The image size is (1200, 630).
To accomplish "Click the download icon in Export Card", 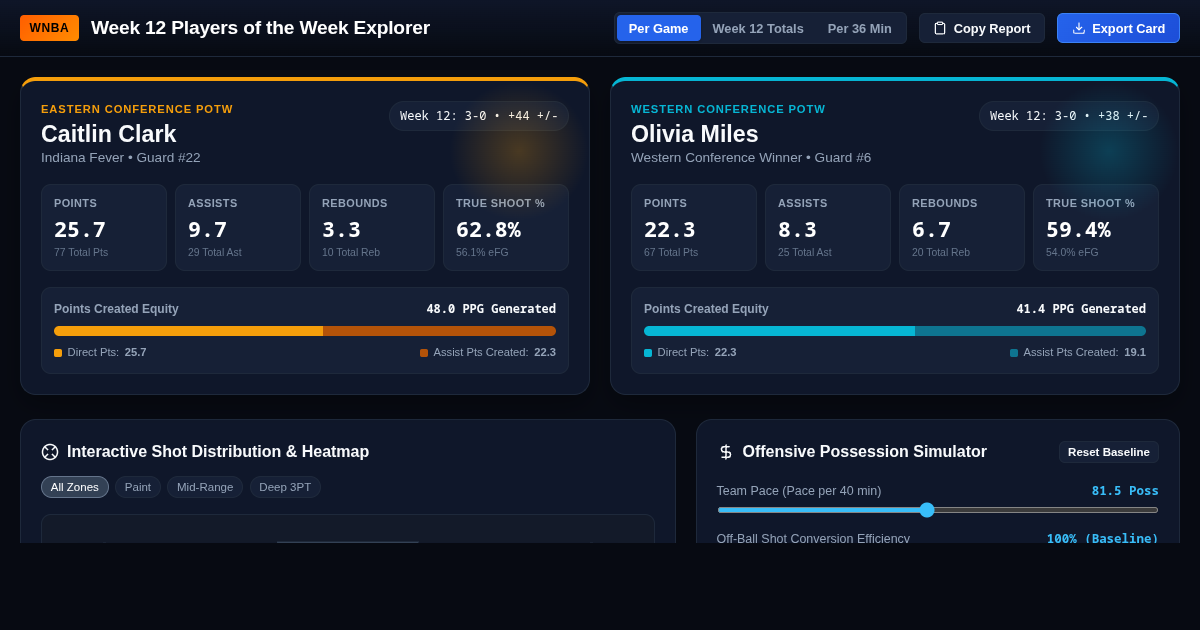I will (x=1079, y=28).
